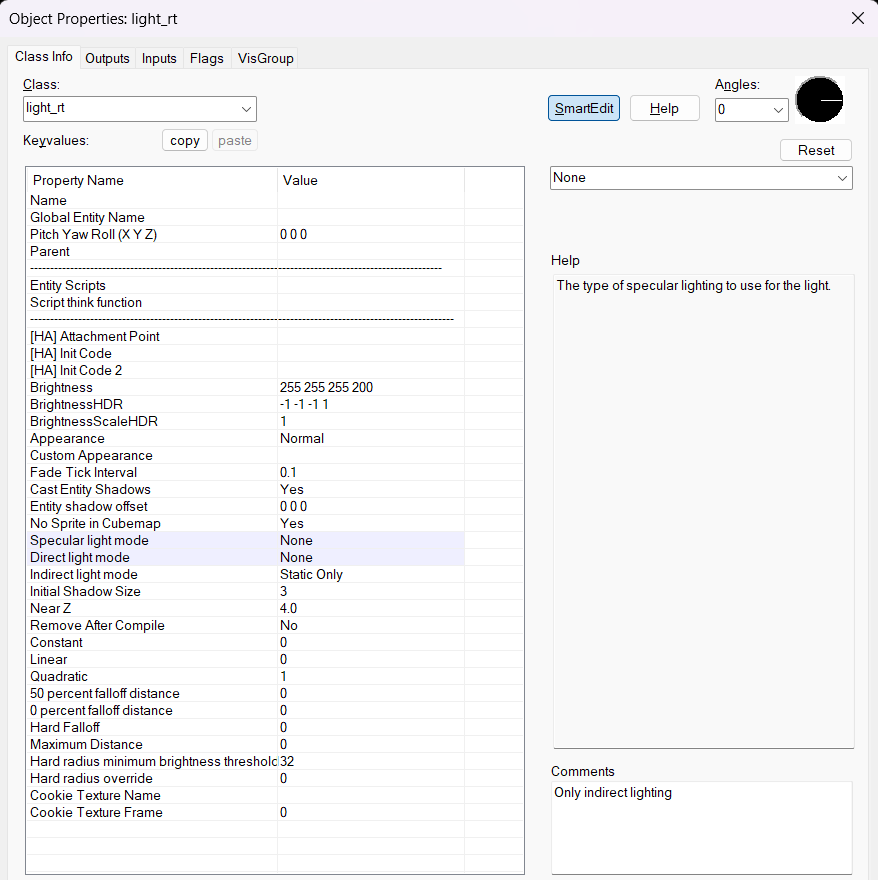
Task: Click in the Comments text box
Action: pos(701,826)
